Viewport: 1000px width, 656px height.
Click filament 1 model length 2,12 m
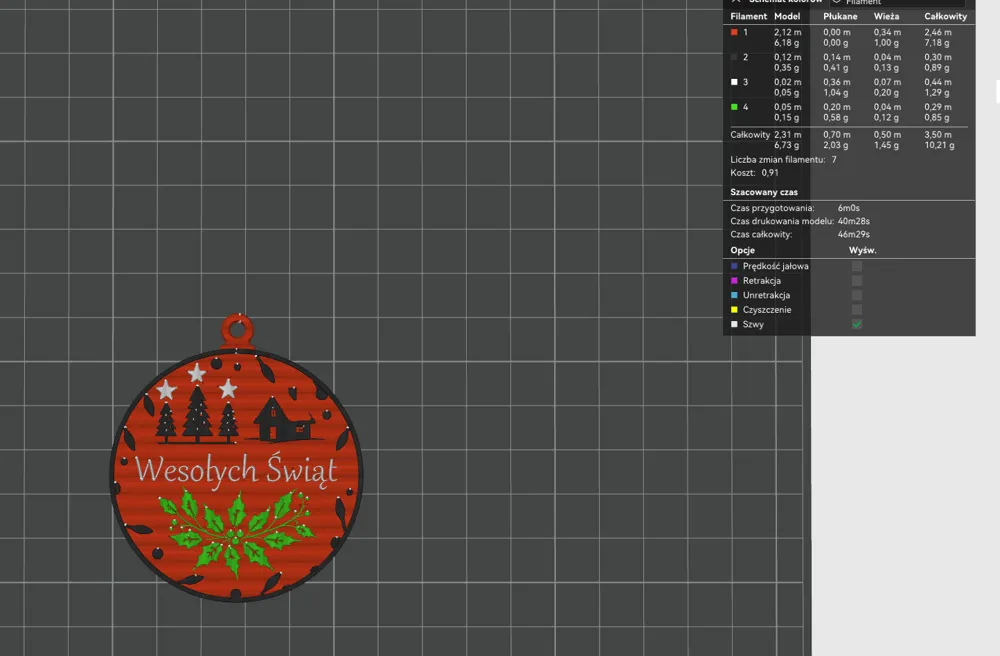788,32
